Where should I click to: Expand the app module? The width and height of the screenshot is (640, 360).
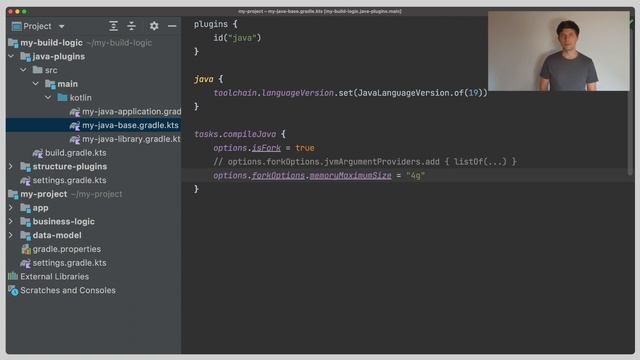tap(11, 208)
